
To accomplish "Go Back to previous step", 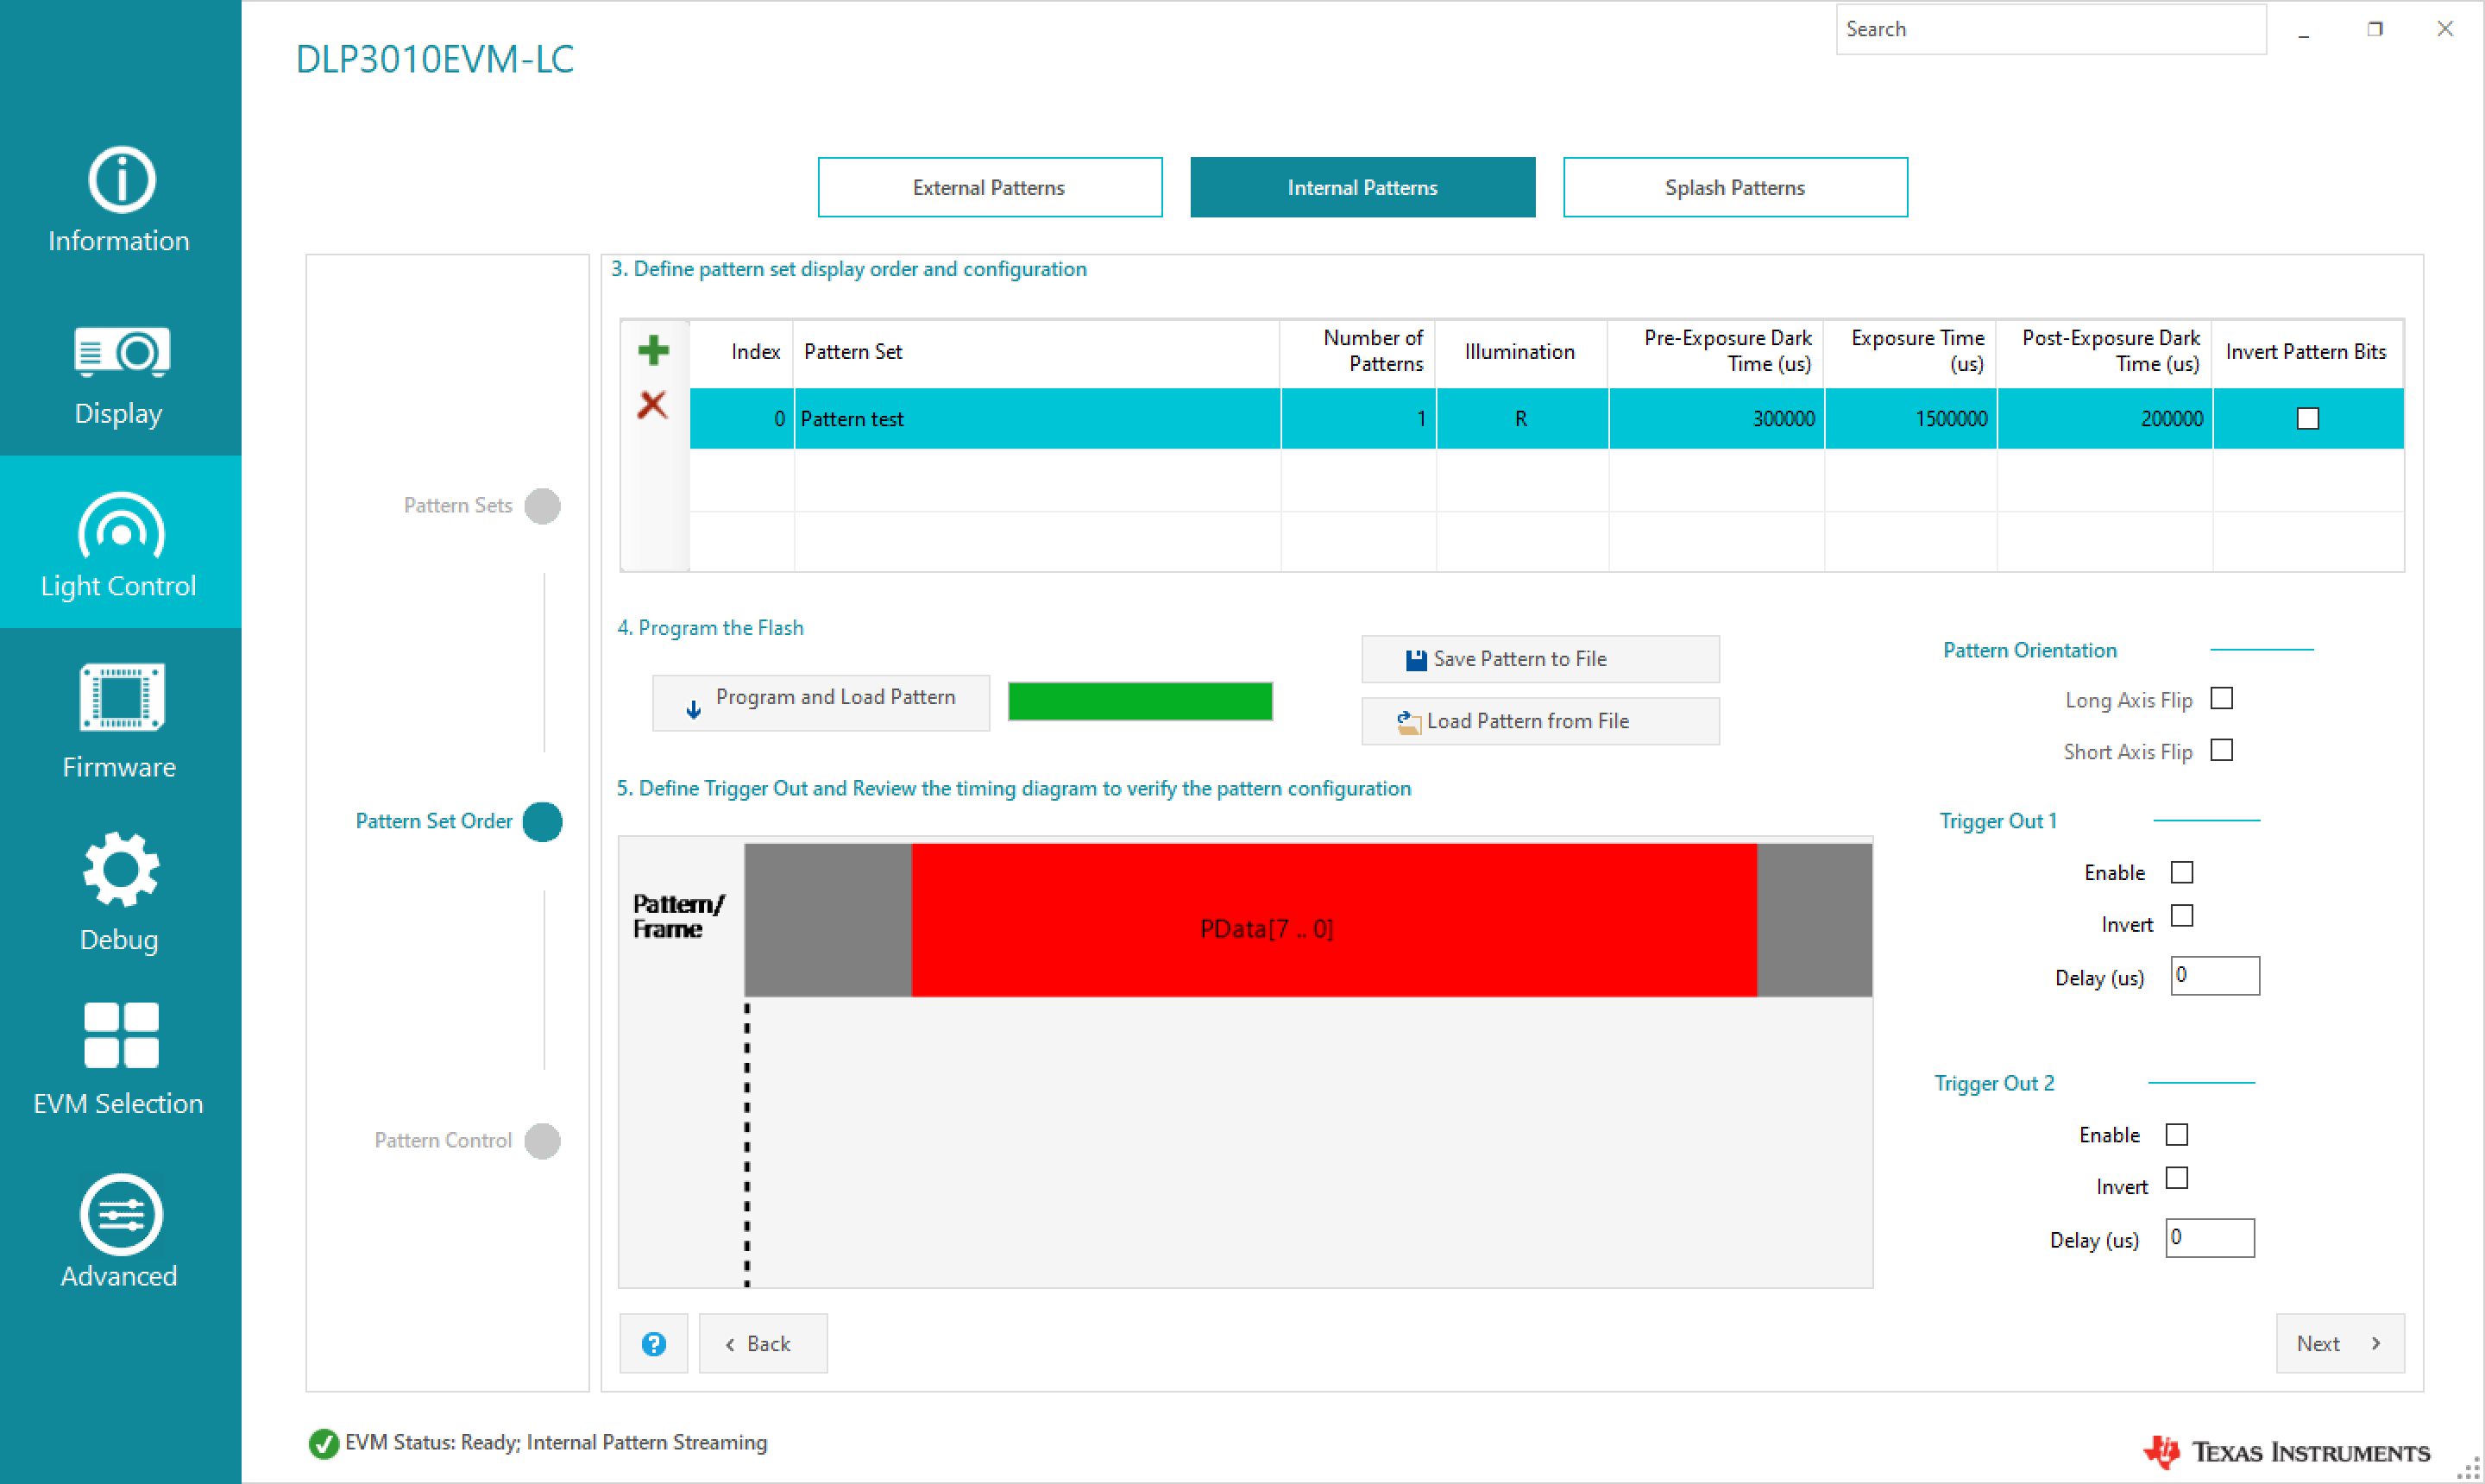I will click(x=763, y=1343).
